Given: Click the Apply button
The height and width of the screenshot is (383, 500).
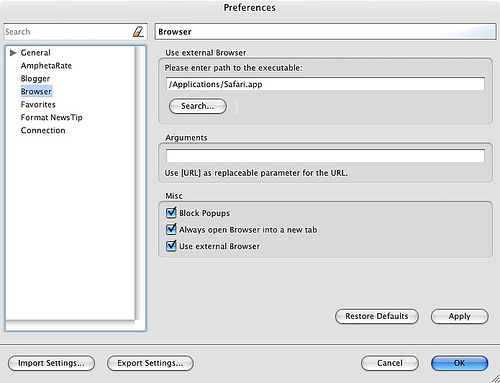Looking at the screenshot, I should (x=459, y=316).
